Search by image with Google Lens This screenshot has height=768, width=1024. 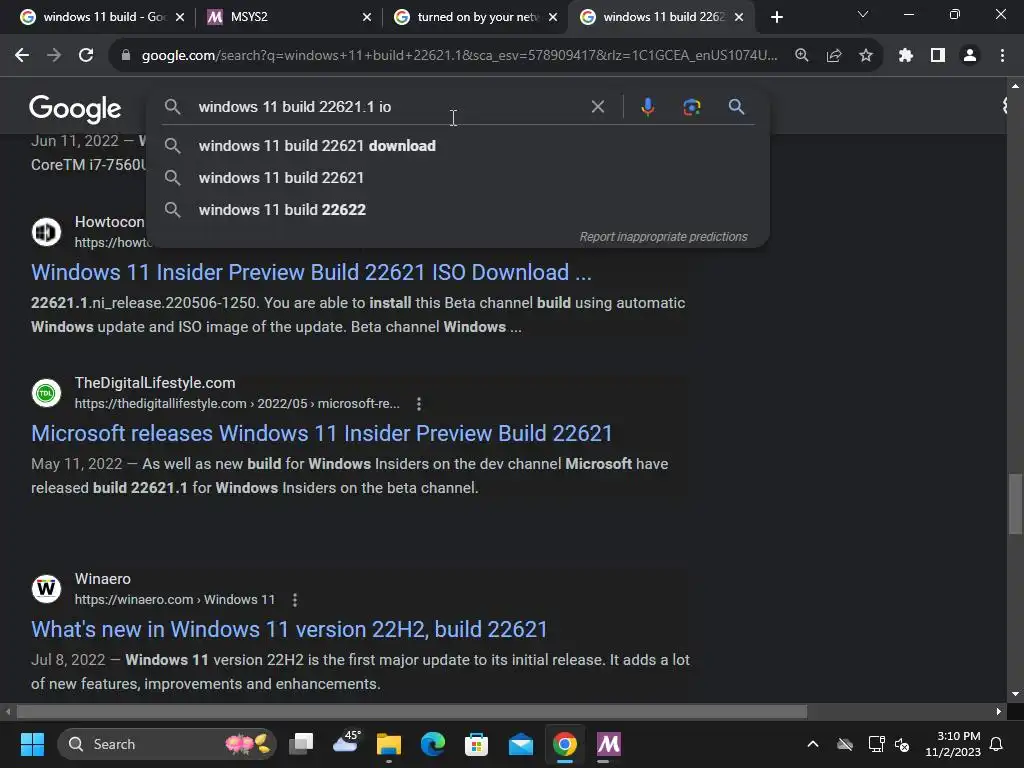point(692,106)
